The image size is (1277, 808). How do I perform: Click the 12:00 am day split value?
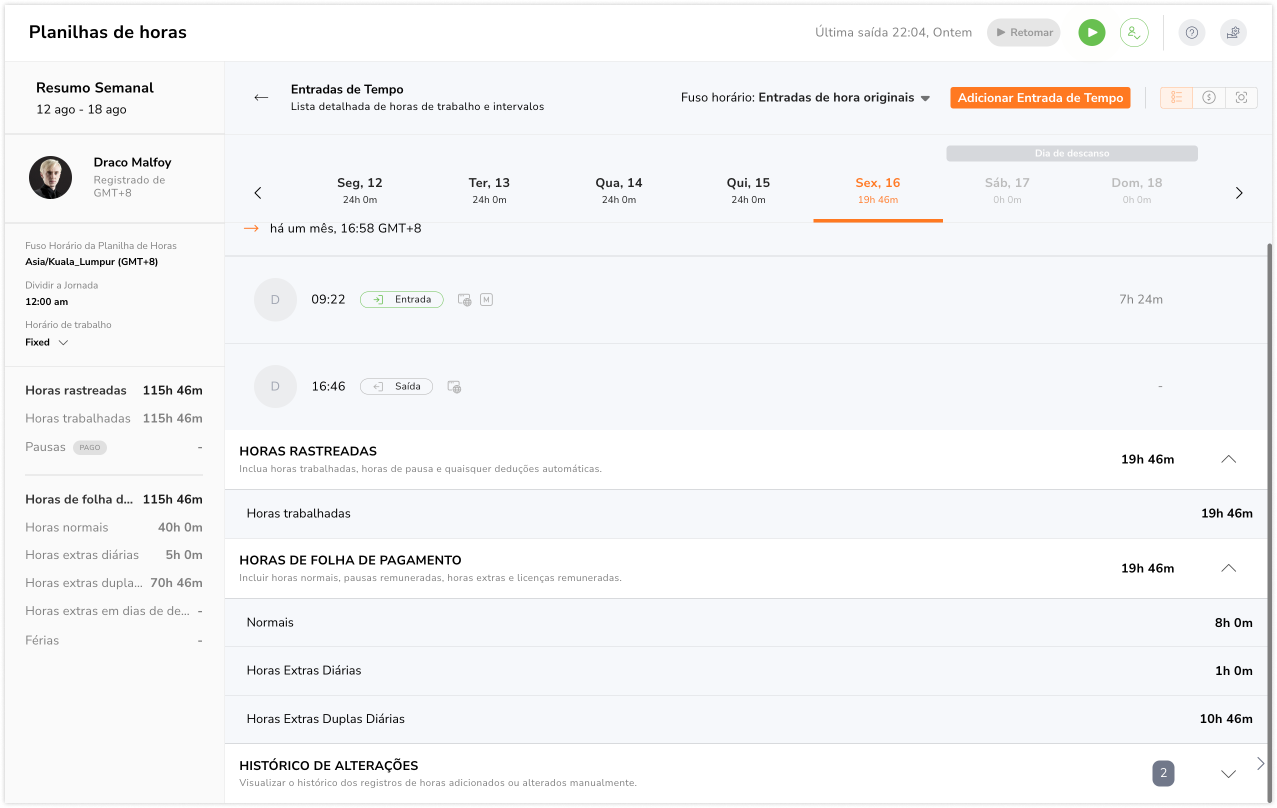[47, 301]
